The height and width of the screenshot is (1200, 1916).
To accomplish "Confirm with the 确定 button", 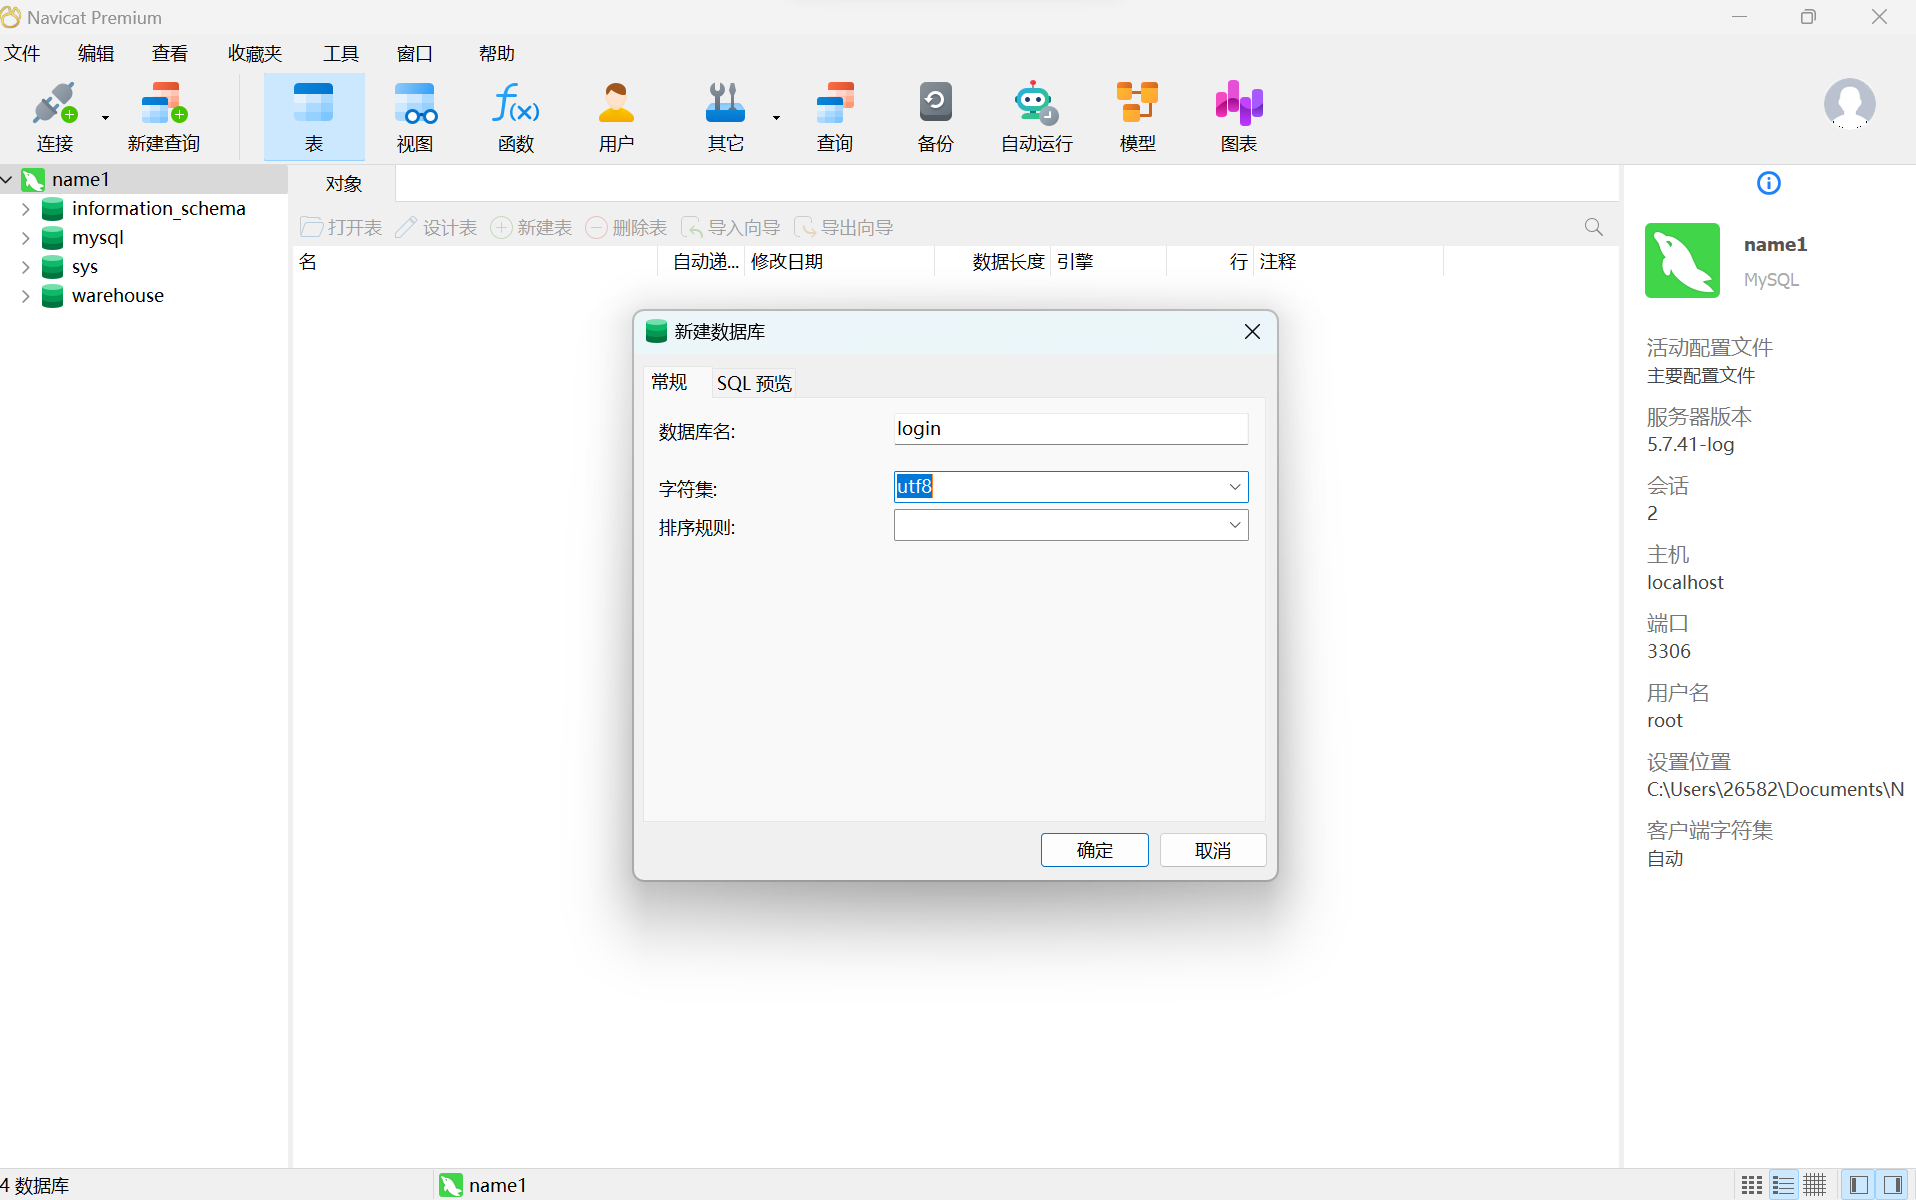I will [1094, 850].
